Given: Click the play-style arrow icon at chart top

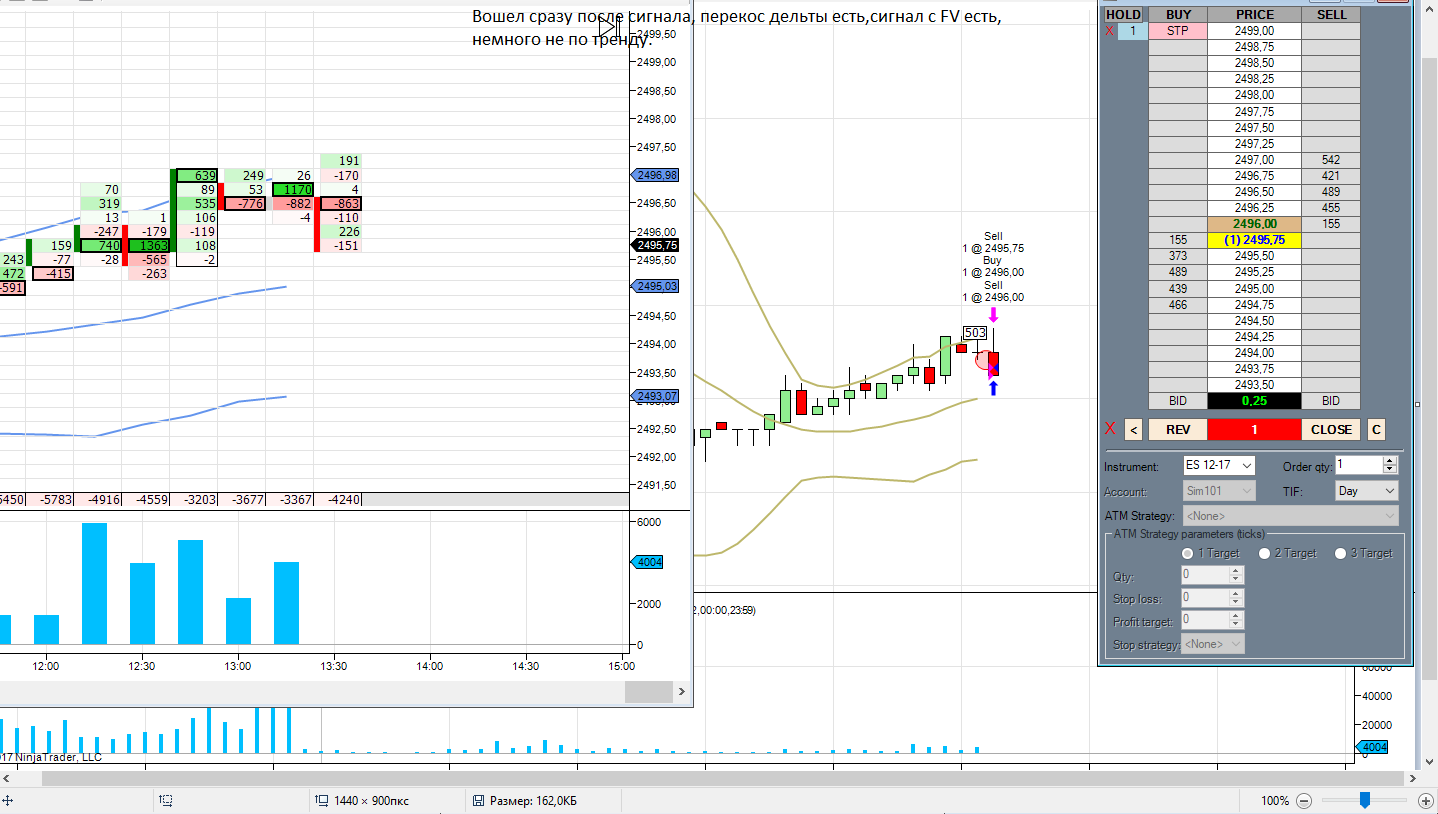Looking at the screenshot, I should click(x=608, y=27).
